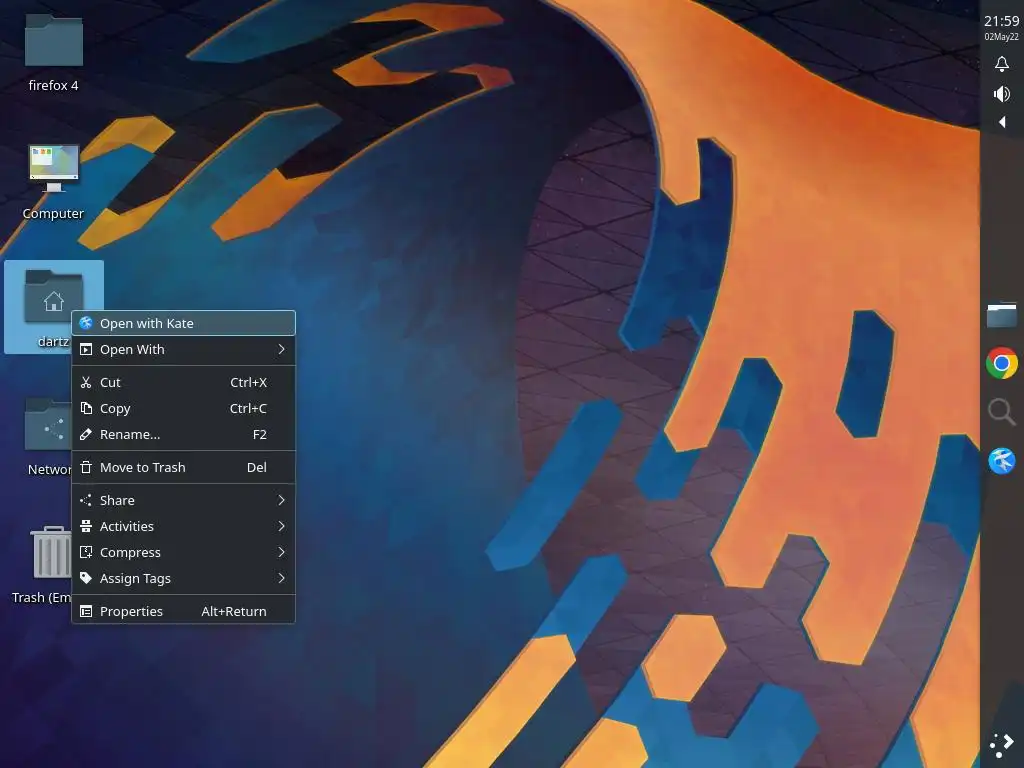The image size is (1024, 768).
Task: Click the Share submenu arrow
Action: (x=281, y=500)
